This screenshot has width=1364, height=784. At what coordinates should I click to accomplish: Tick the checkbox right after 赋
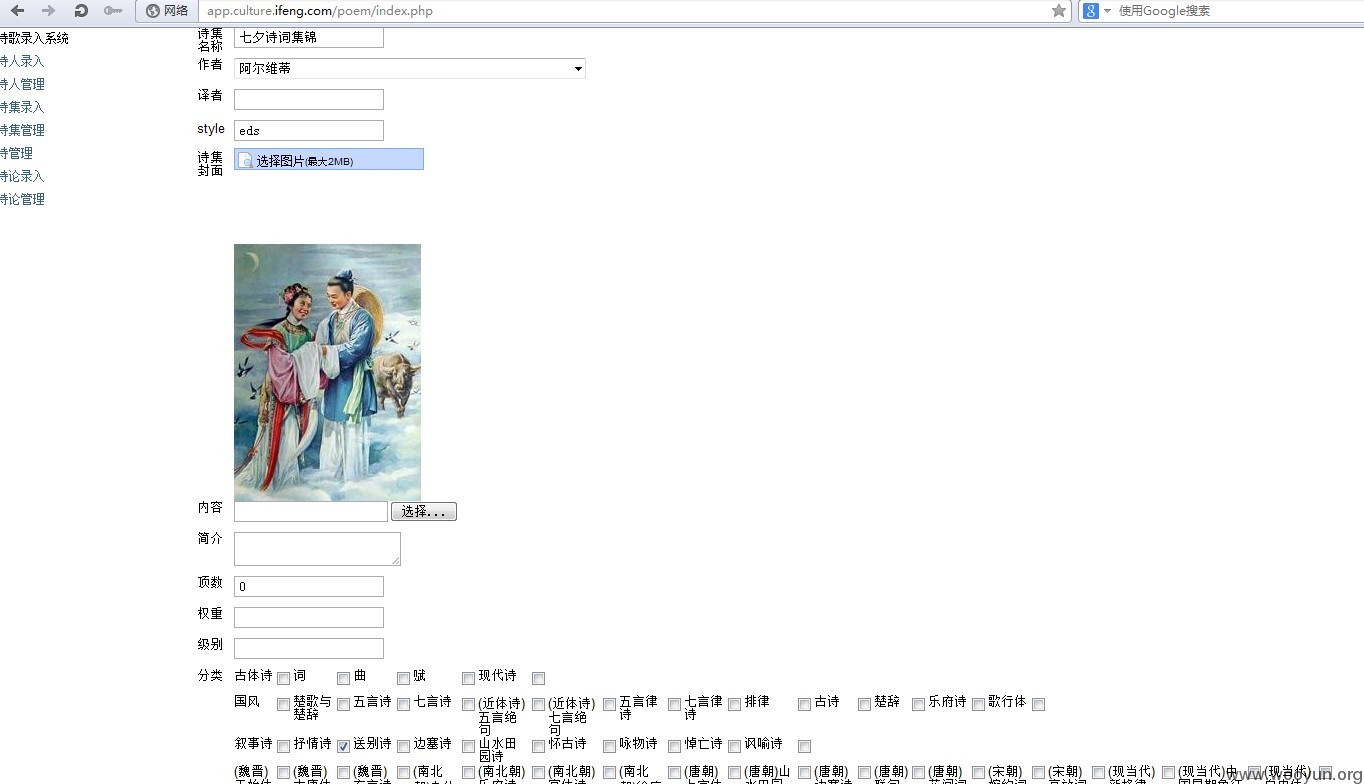[468, 678]
